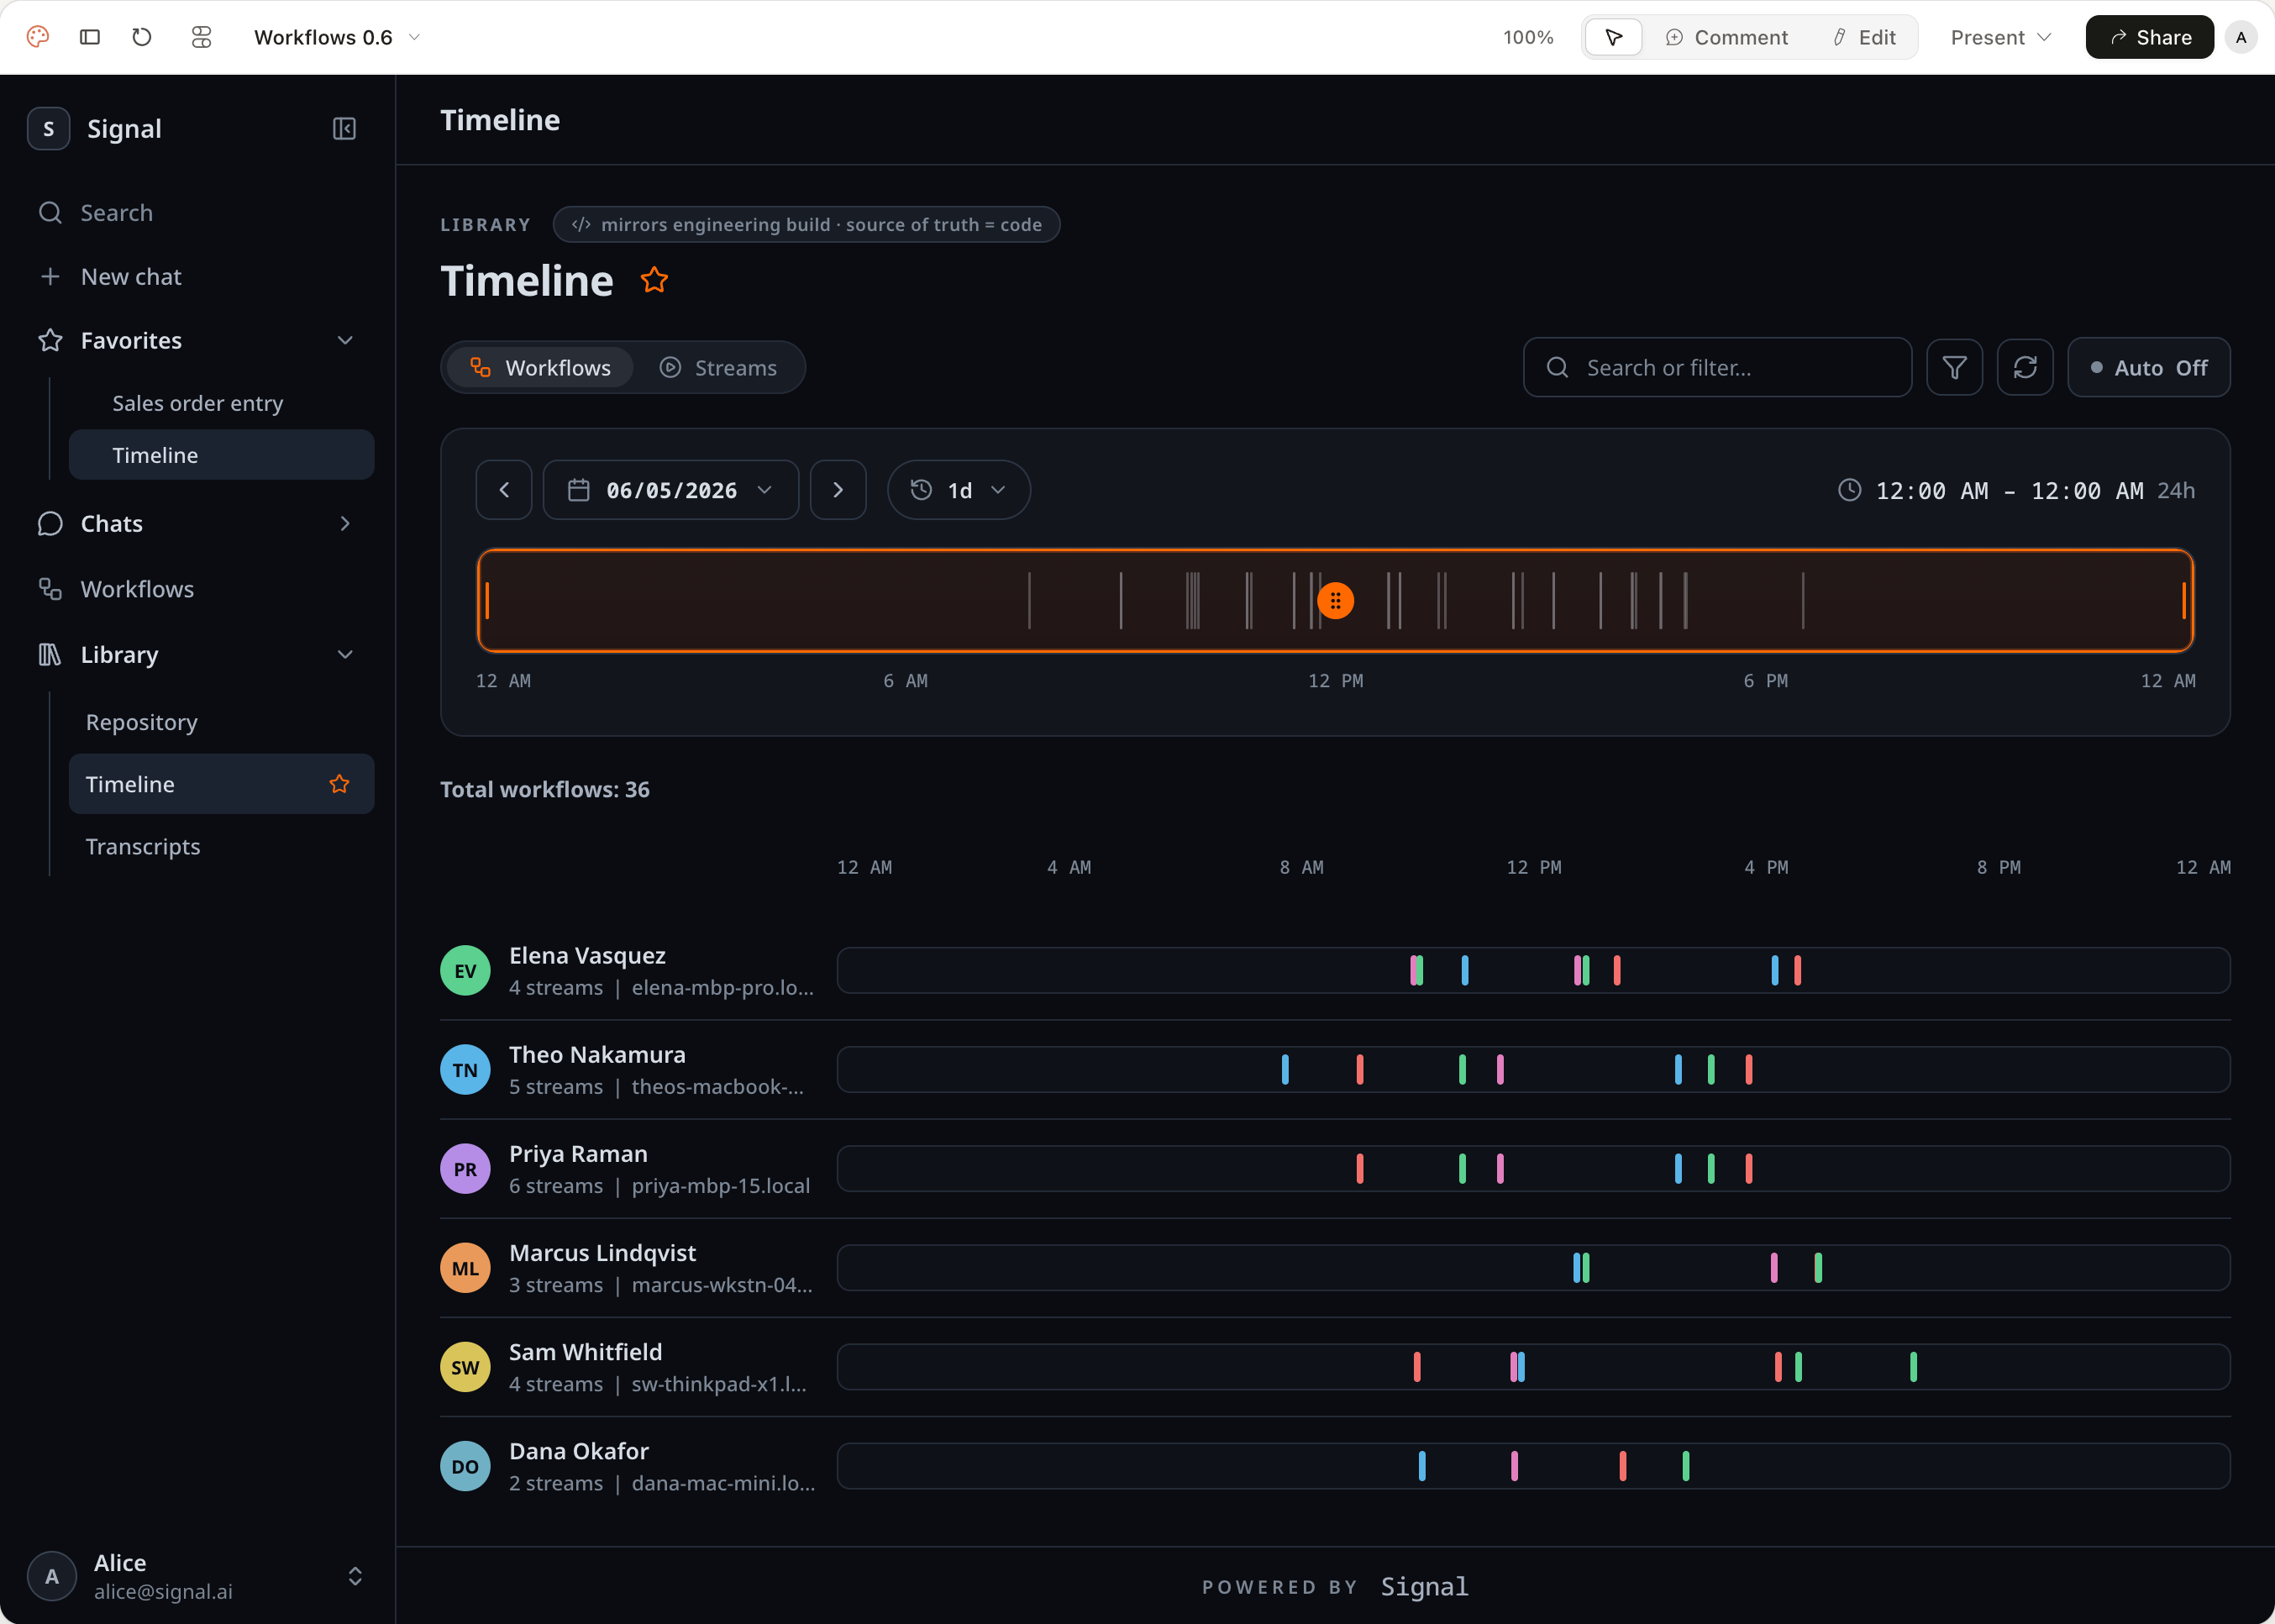
Task: Open Workflows 0.6 version dropdown
Action: [336, 37]
